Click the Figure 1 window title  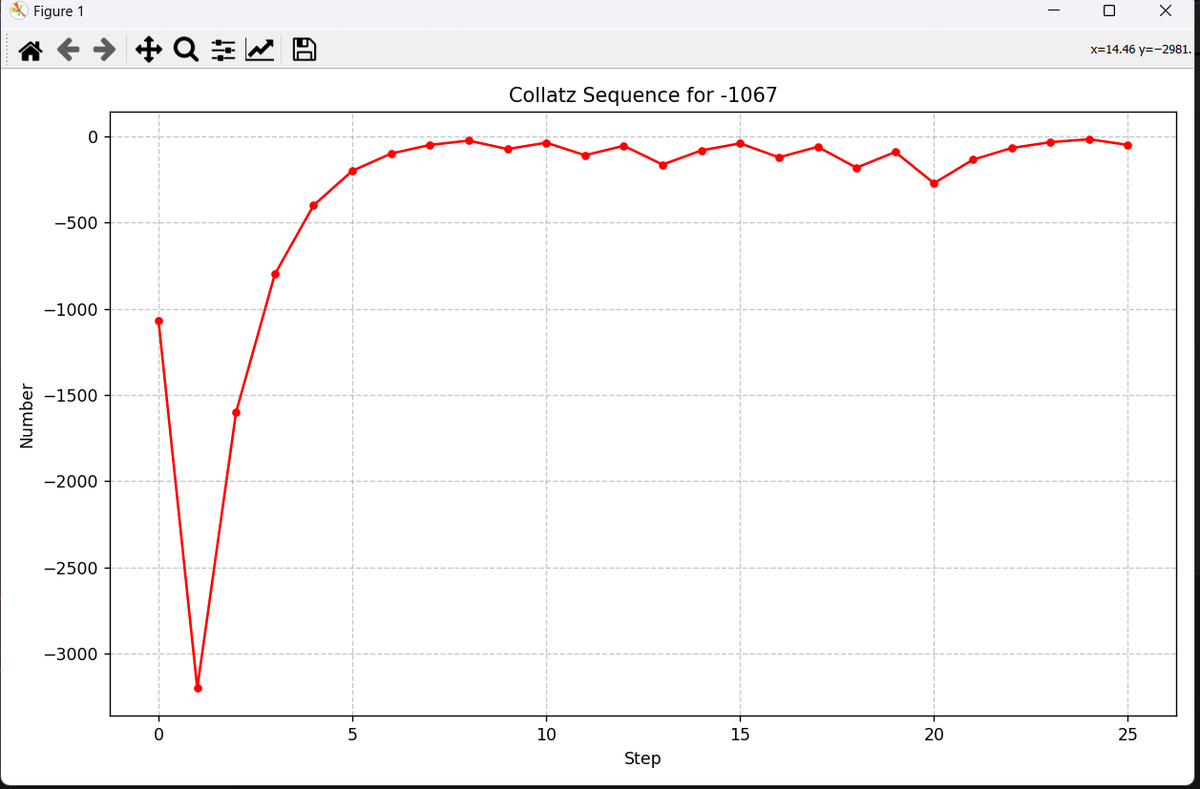pos(59,11)
